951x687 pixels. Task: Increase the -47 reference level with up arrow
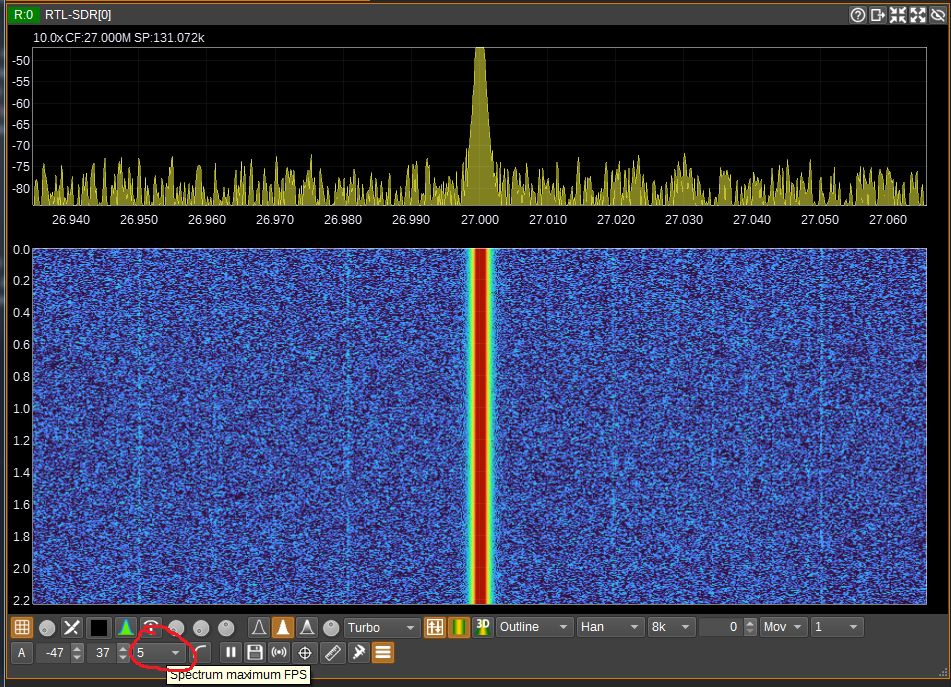click(x=77, y=648)
